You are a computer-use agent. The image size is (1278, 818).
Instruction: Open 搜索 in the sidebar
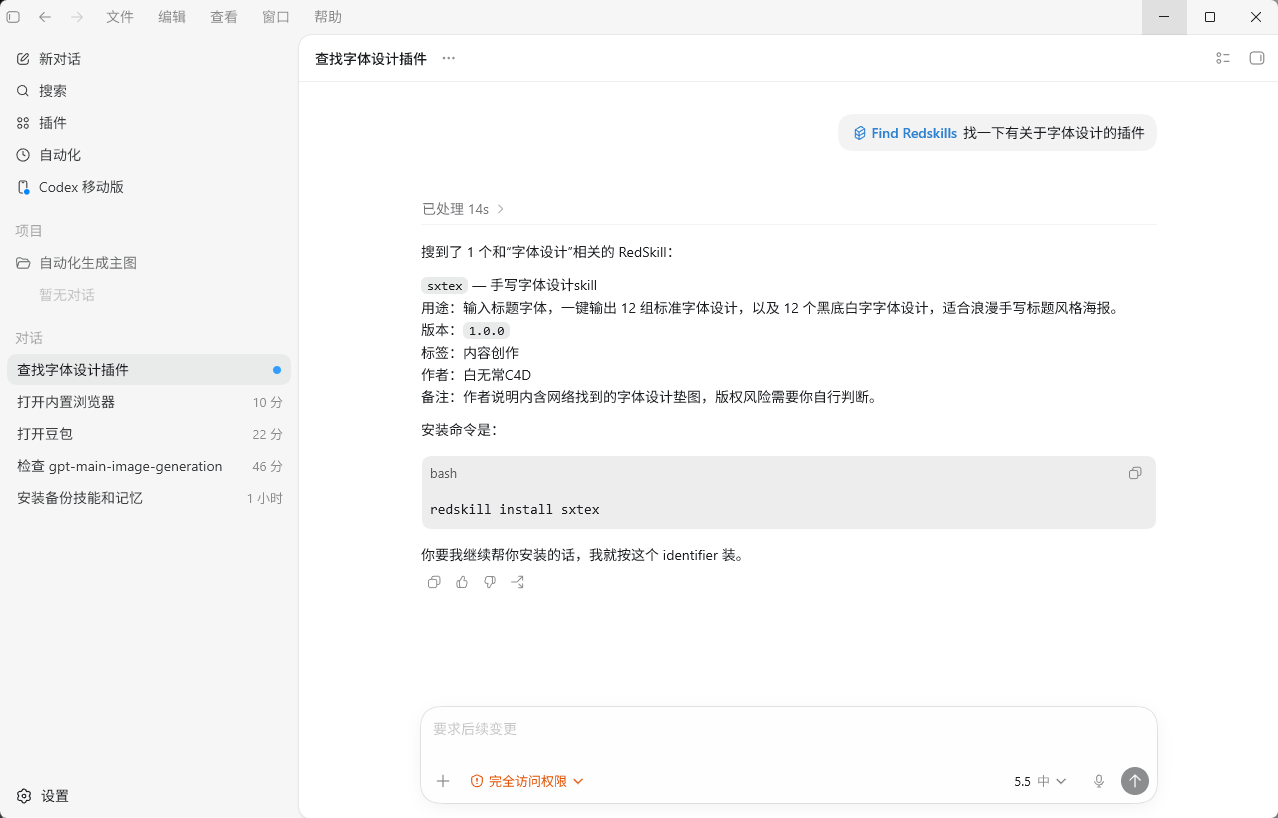[x=149, y=91]
